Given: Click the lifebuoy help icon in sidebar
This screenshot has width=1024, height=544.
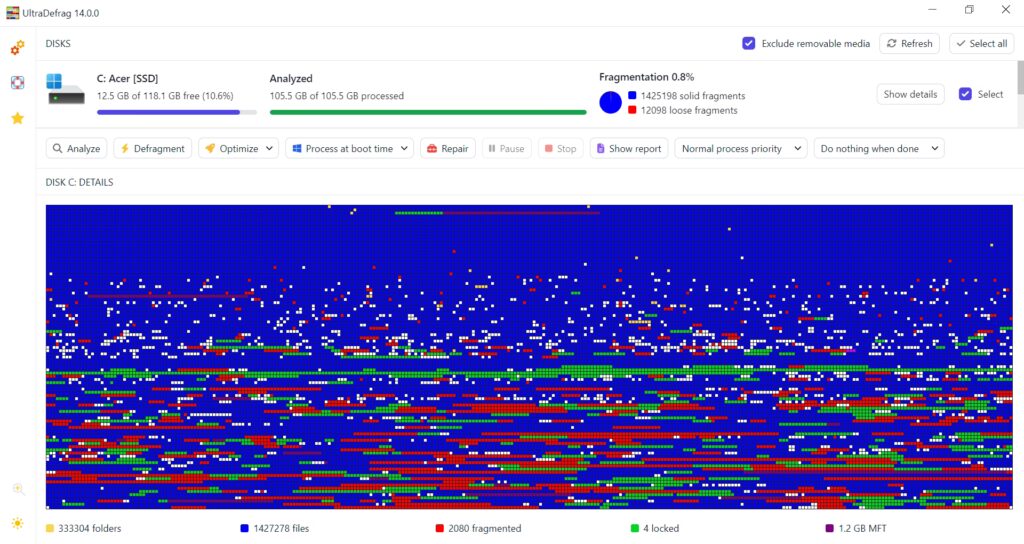Looking at the screenshot, I should click(18, 82).
